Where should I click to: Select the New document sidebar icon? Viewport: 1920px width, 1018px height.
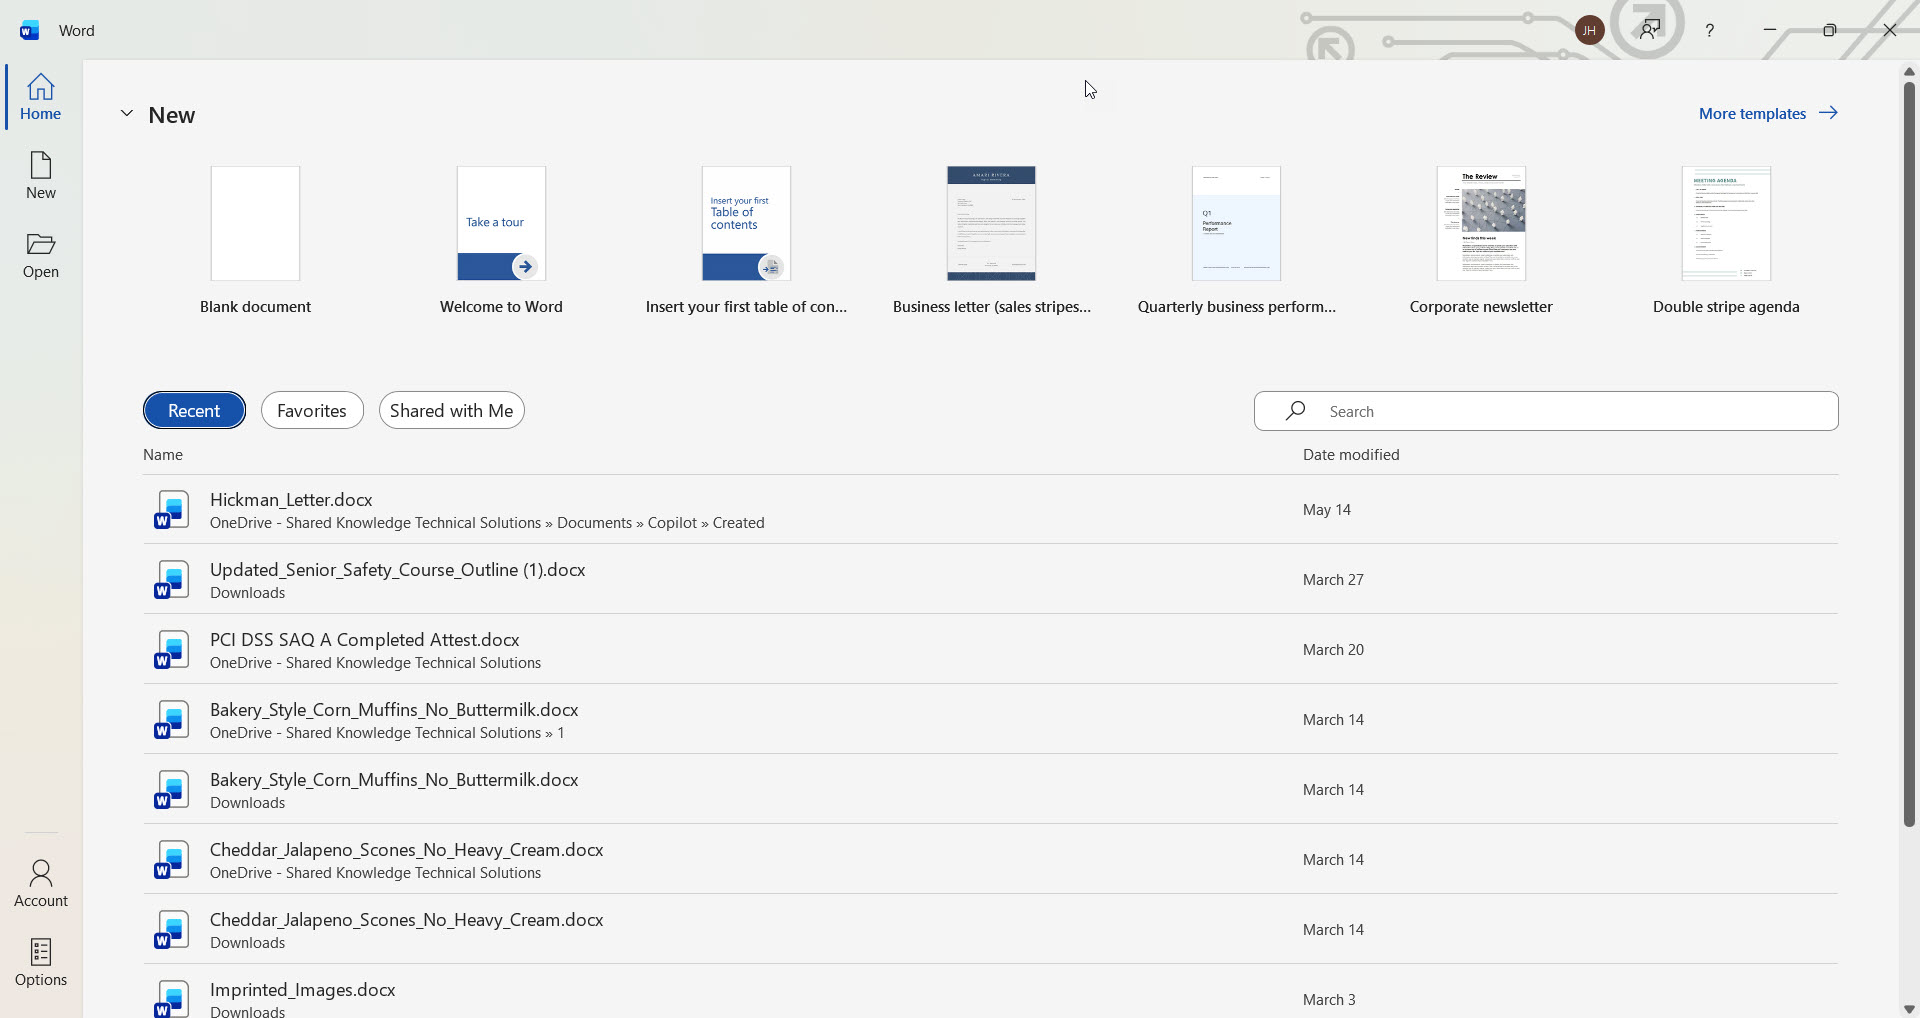(41, 176)
